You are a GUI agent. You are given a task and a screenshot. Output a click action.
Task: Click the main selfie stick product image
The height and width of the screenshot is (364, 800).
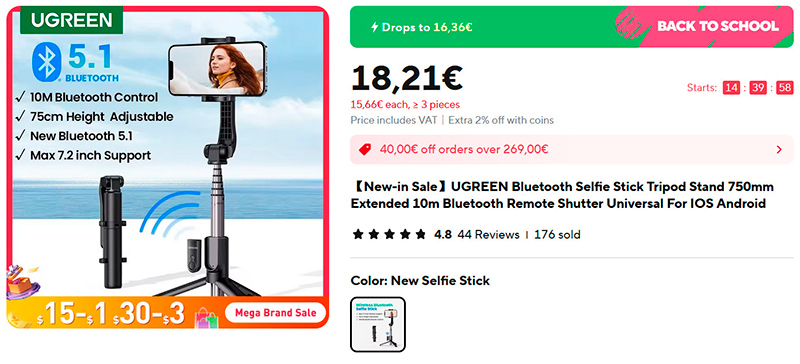[167, 167]
